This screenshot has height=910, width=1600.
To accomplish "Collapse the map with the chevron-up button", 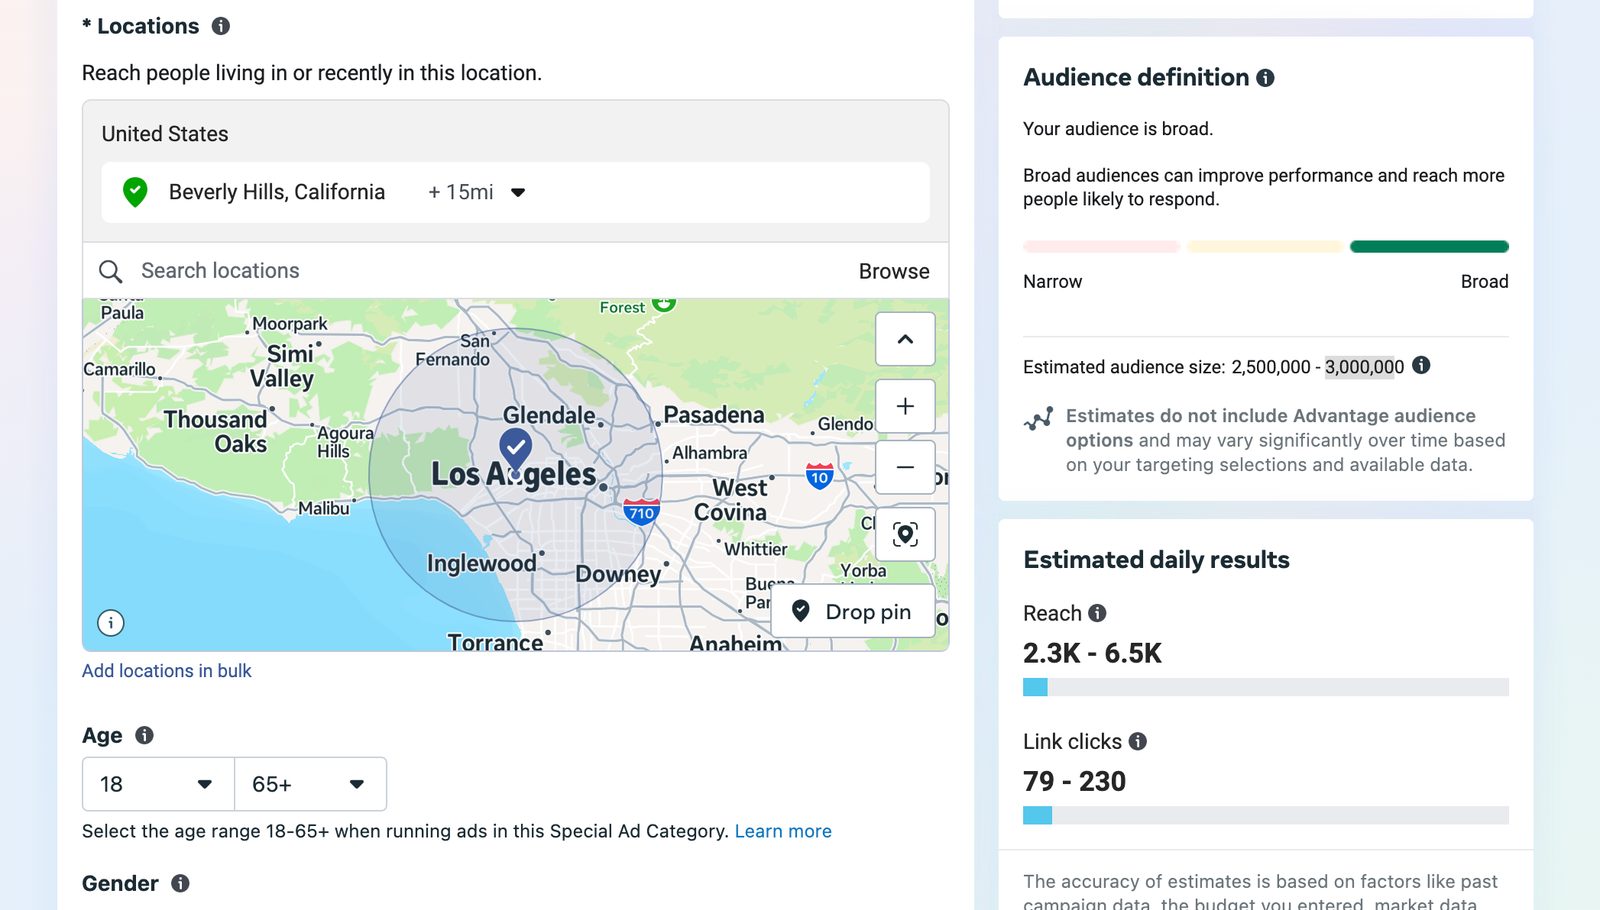I will (x=905, y=339).
